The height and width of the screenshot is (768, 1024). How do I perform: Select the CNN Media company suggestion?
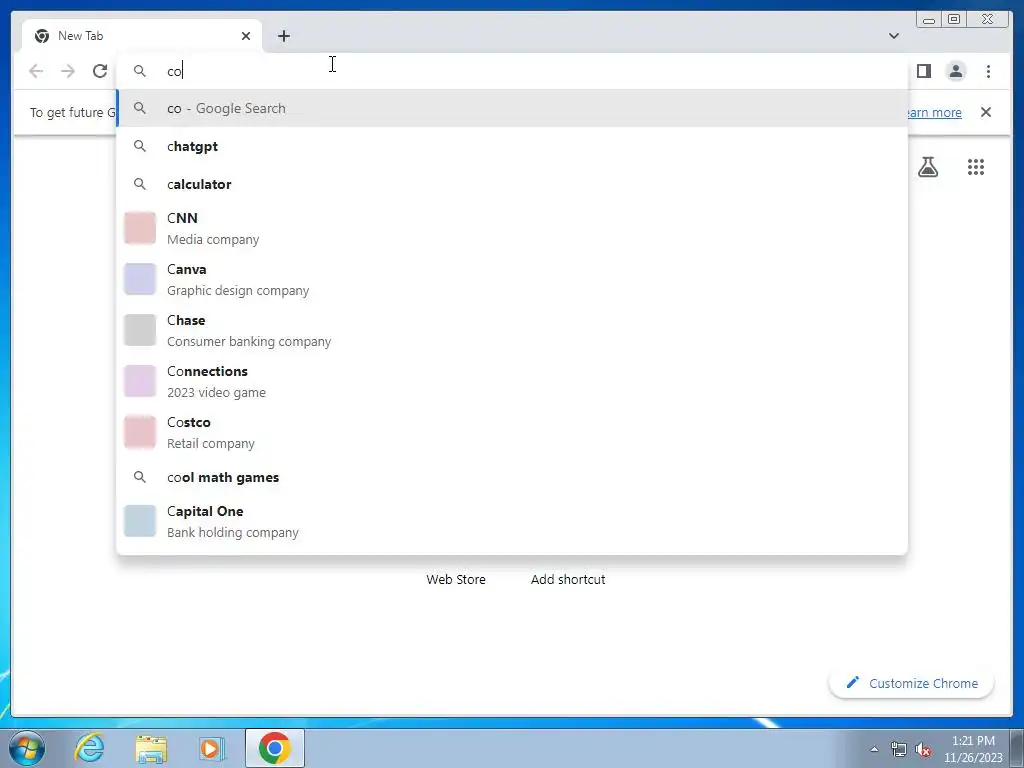click(x=512, y=228)
